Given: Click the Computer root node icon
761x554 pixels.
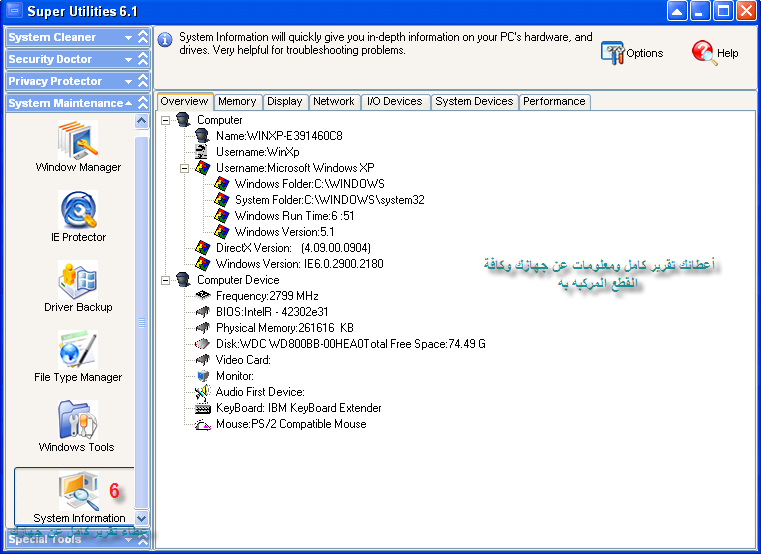Looking at the screenshot, I should (183, 119).
